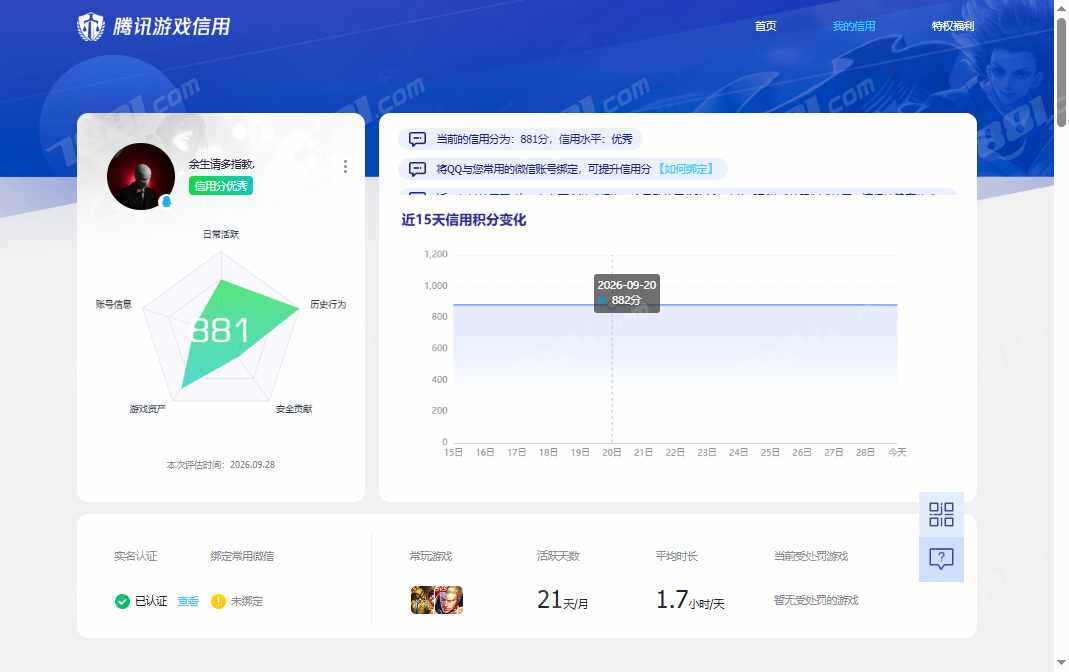
Task: Click the 881 score on radar chart
Action: point(220,331)
